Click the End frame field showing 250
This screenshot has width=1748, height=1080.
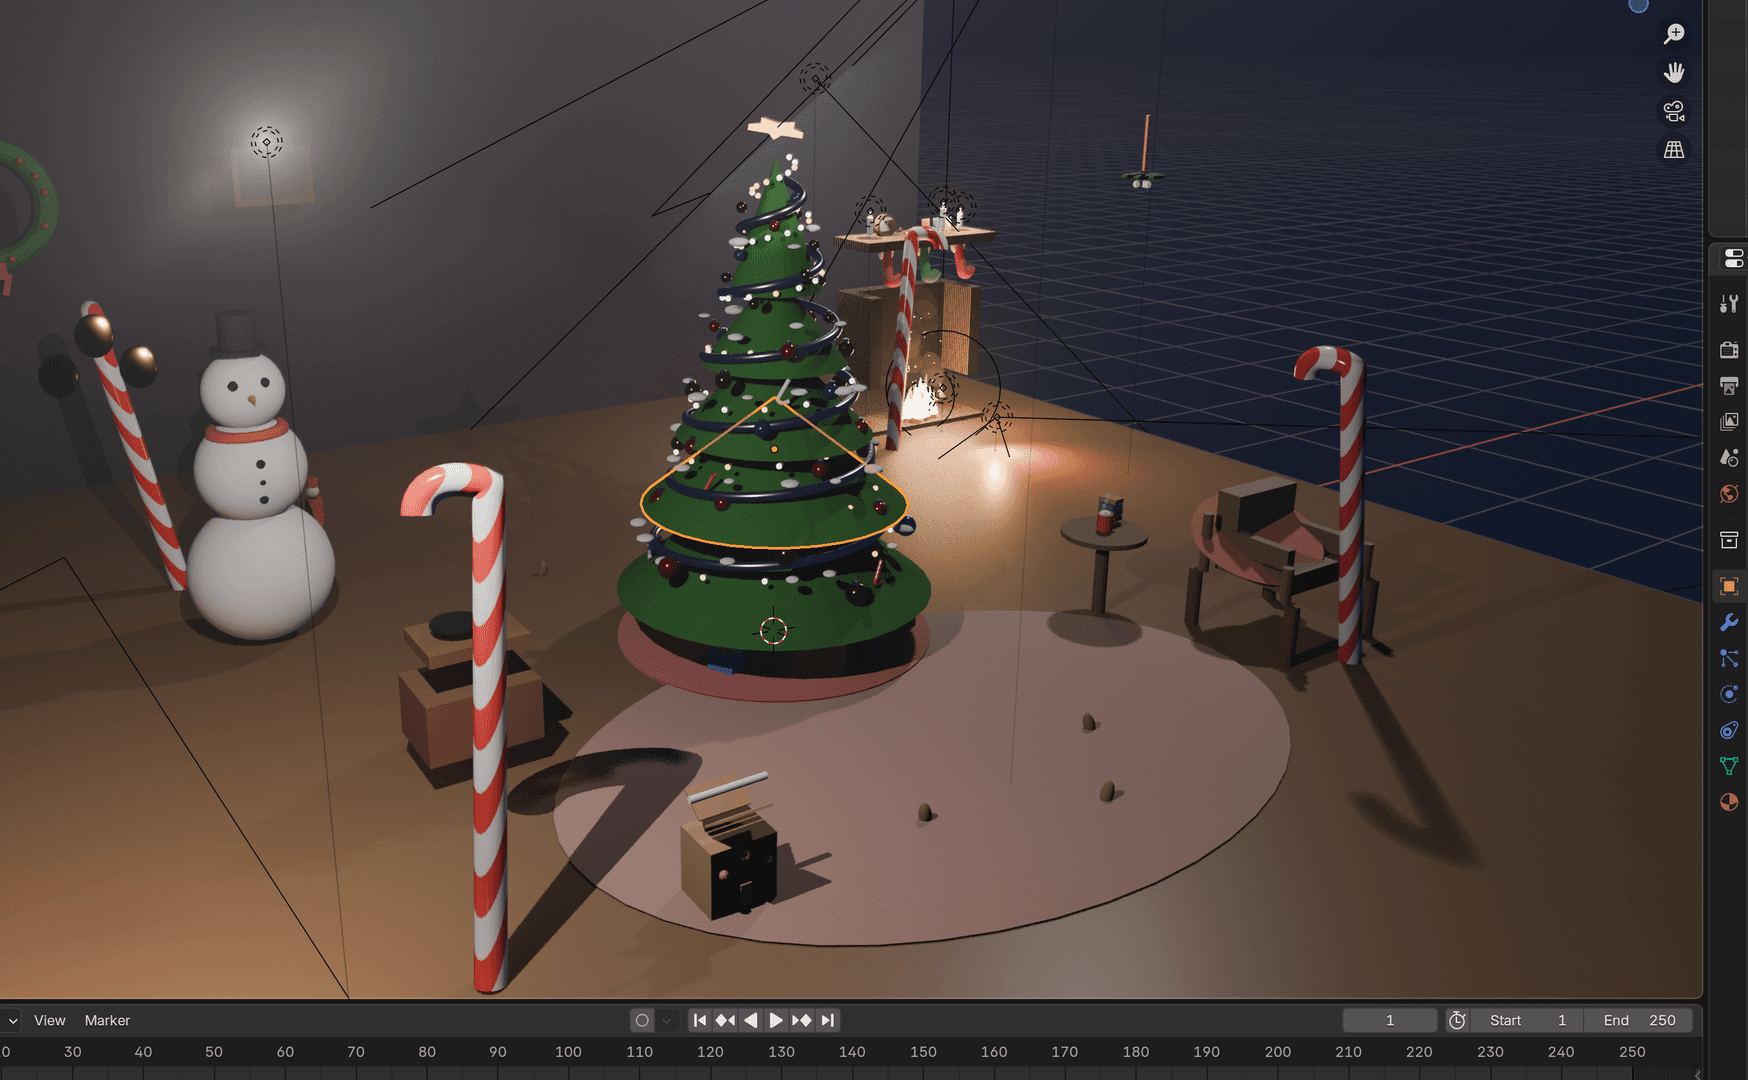(1638, 1020)
